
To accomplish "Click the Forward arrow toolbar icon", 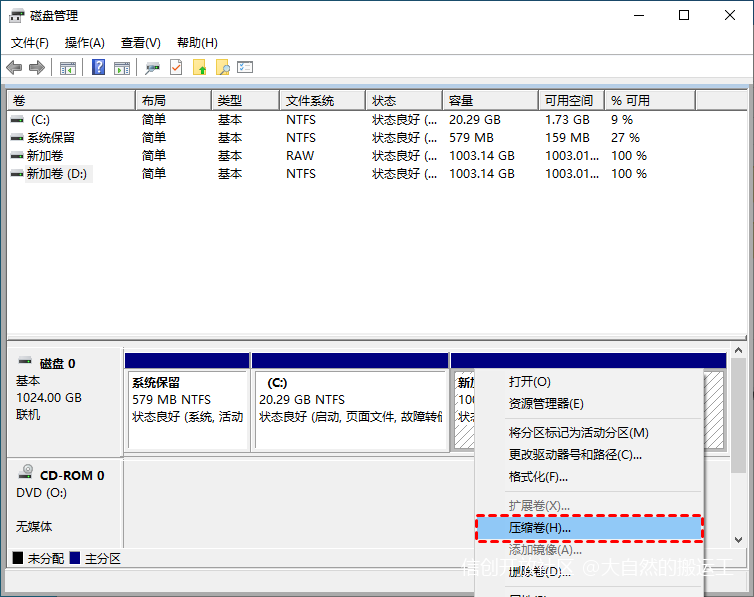I will 37,67.
